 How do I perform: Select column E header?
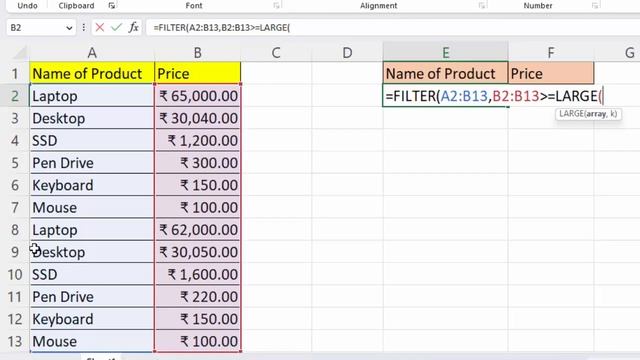[445, 53]
